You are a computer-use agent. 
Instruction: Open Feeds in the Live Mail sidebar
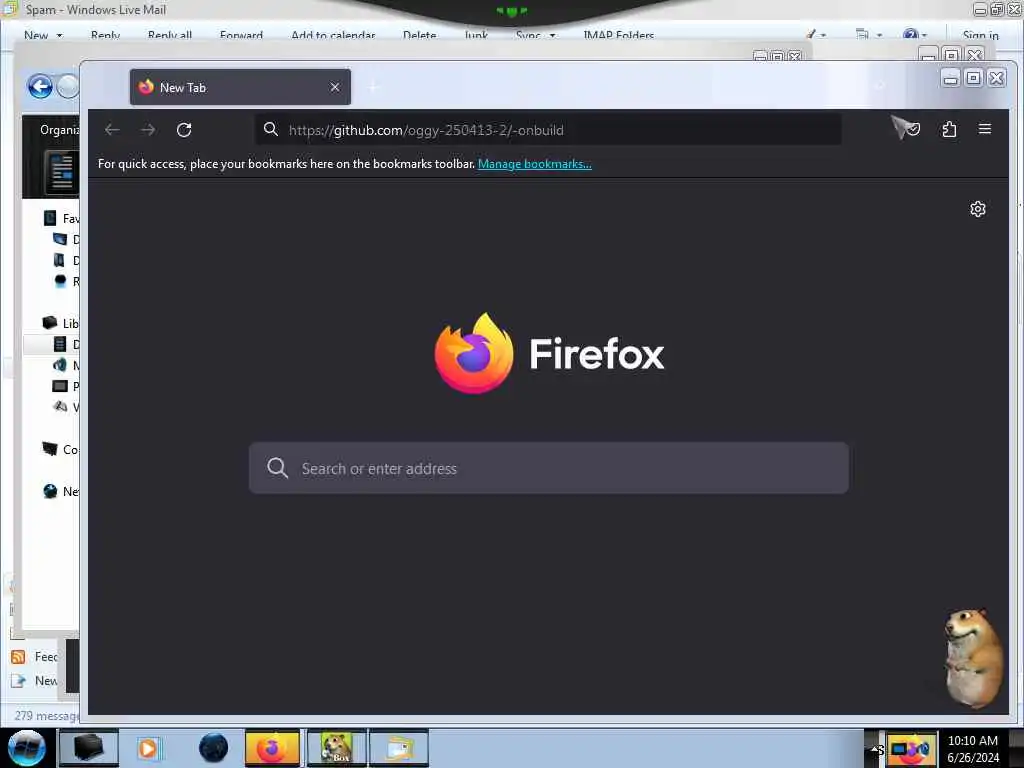46,656
